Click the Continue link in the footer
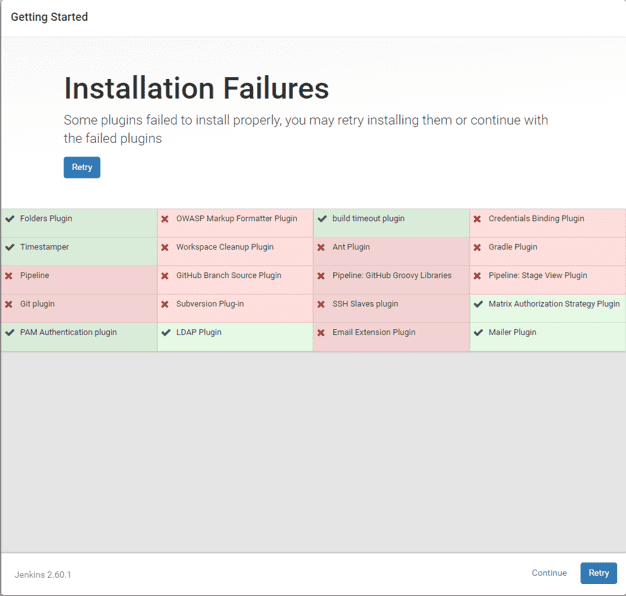This screenshot has width=626, height=596. coord(549,573)
